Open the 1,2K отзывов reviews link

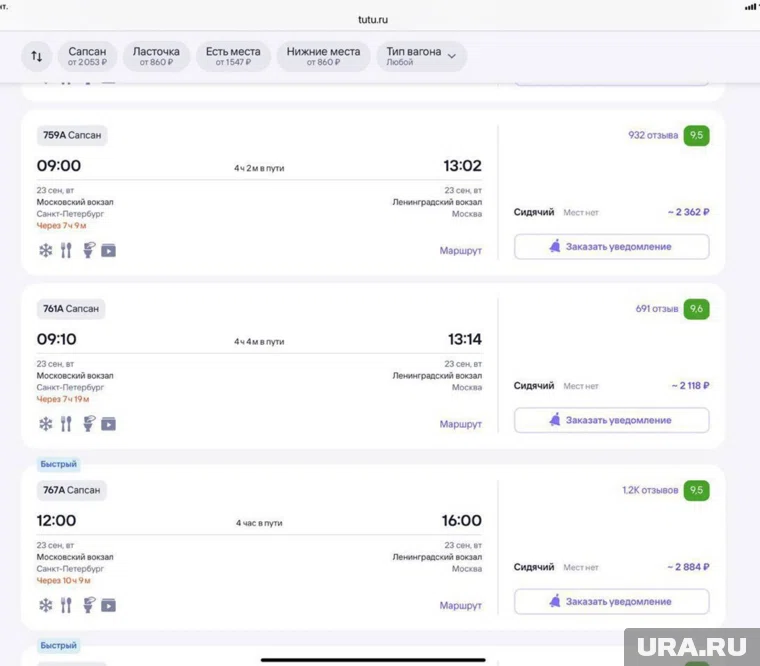coord(649,491)
